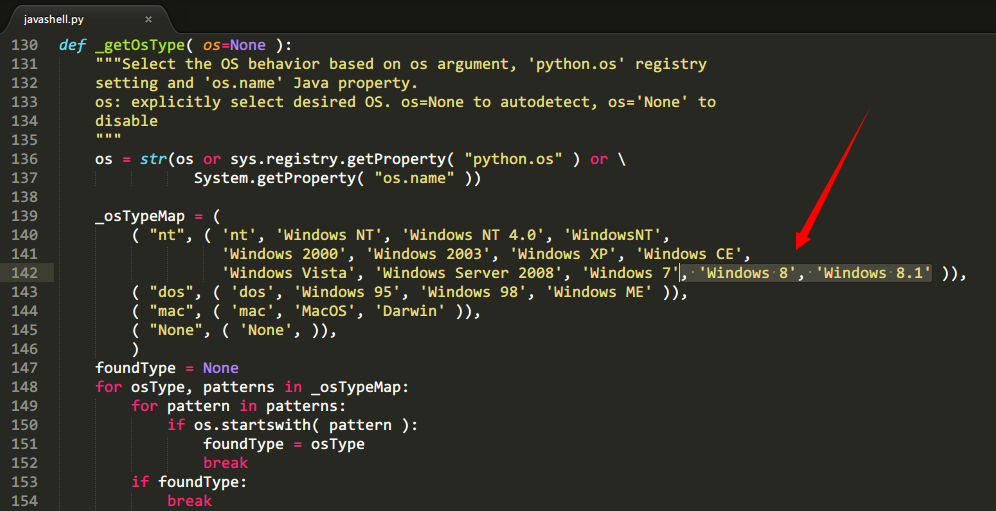Click the highlighted 'Windows 8' string
The image size is (996, 511).
click(748, 273)
